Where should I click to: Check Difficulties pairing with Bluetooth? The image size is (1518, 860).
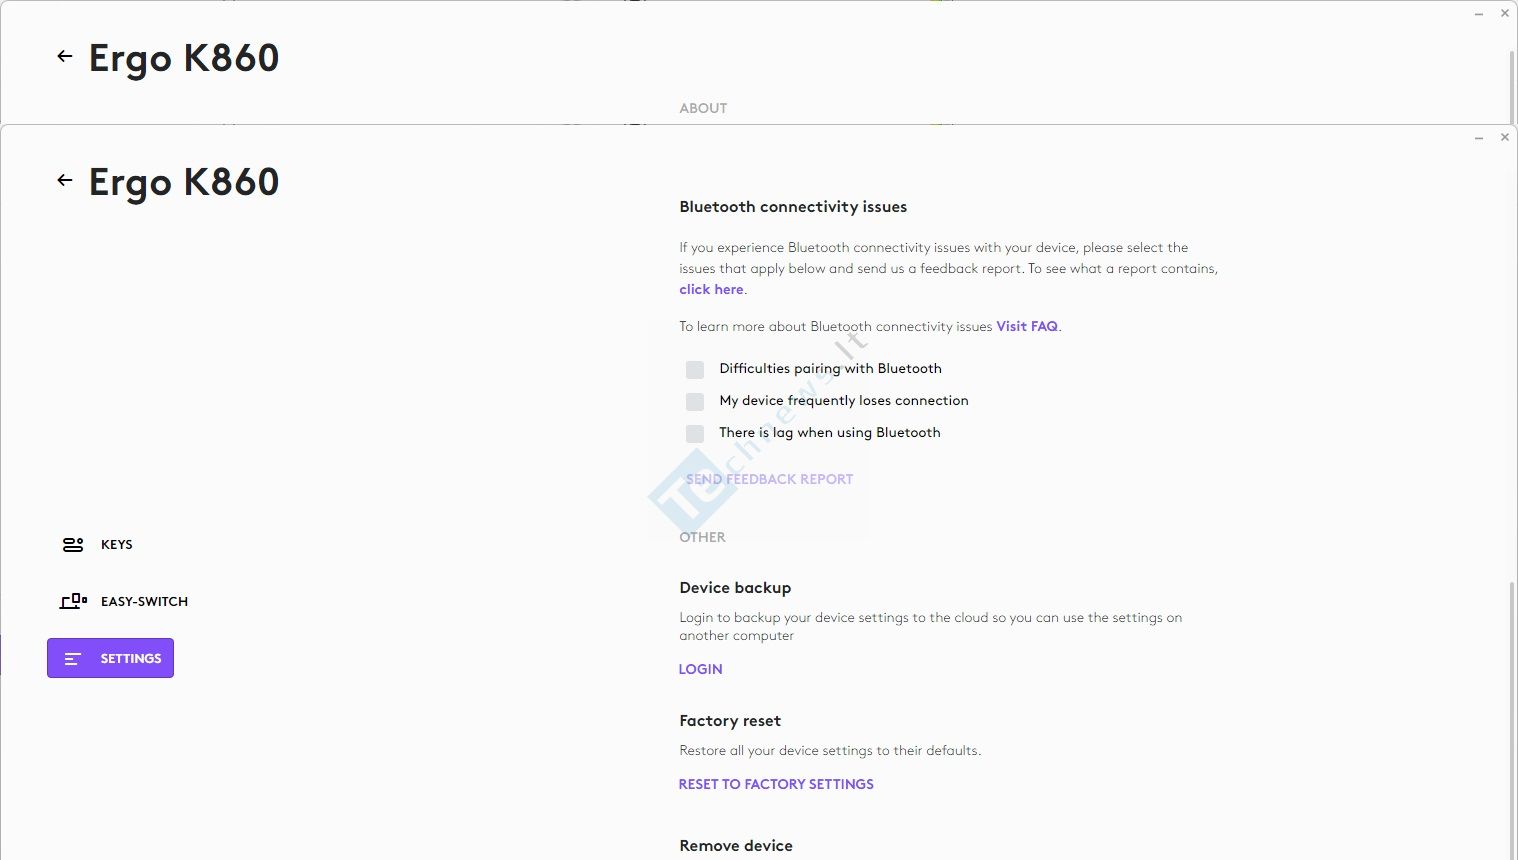click(x=695, y=369)
